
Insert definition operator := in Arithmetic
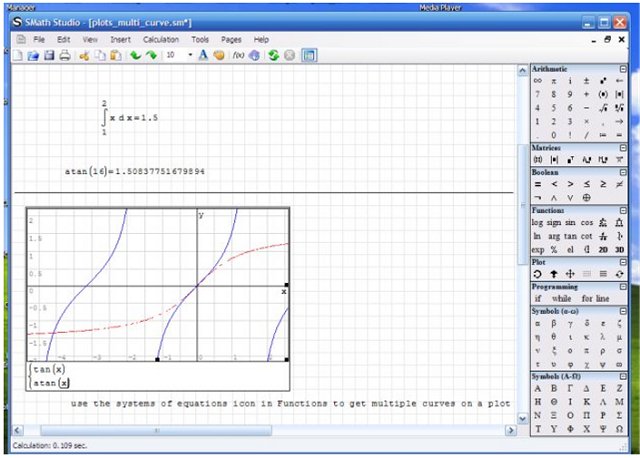[x=603, y=135]
